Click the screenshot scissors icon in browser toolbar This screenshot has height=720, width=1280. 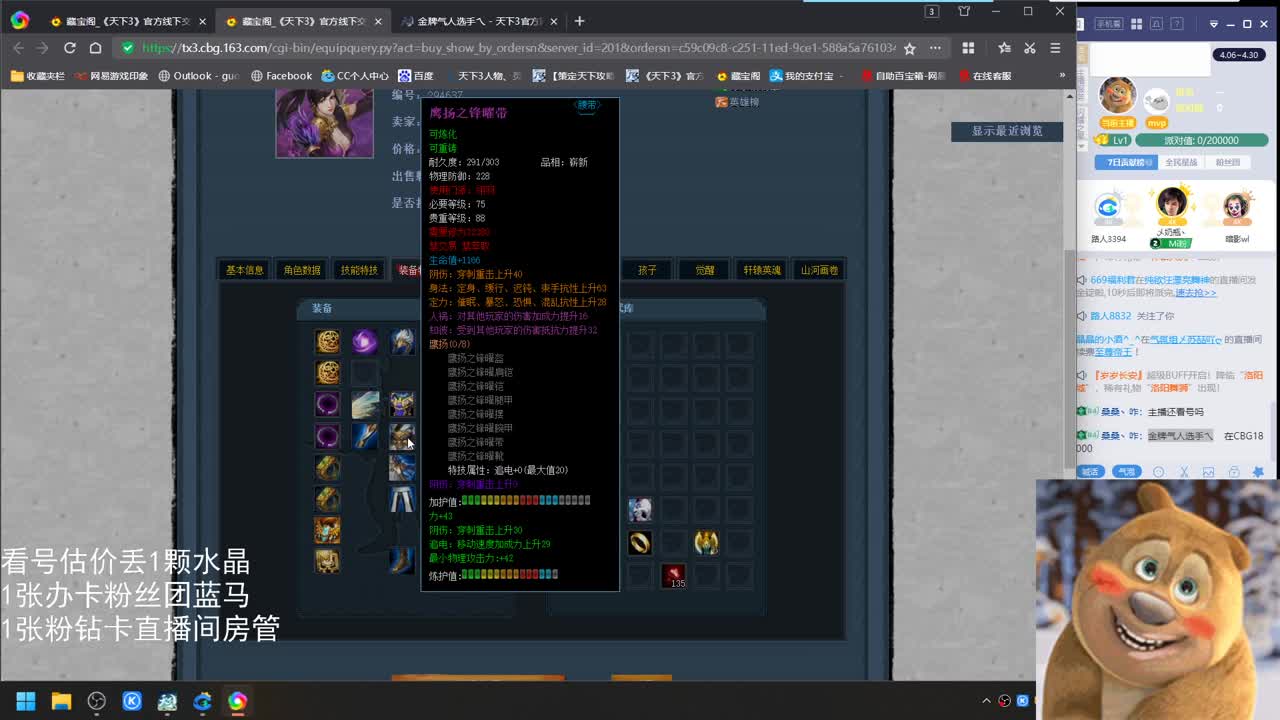click(1029, 48)
